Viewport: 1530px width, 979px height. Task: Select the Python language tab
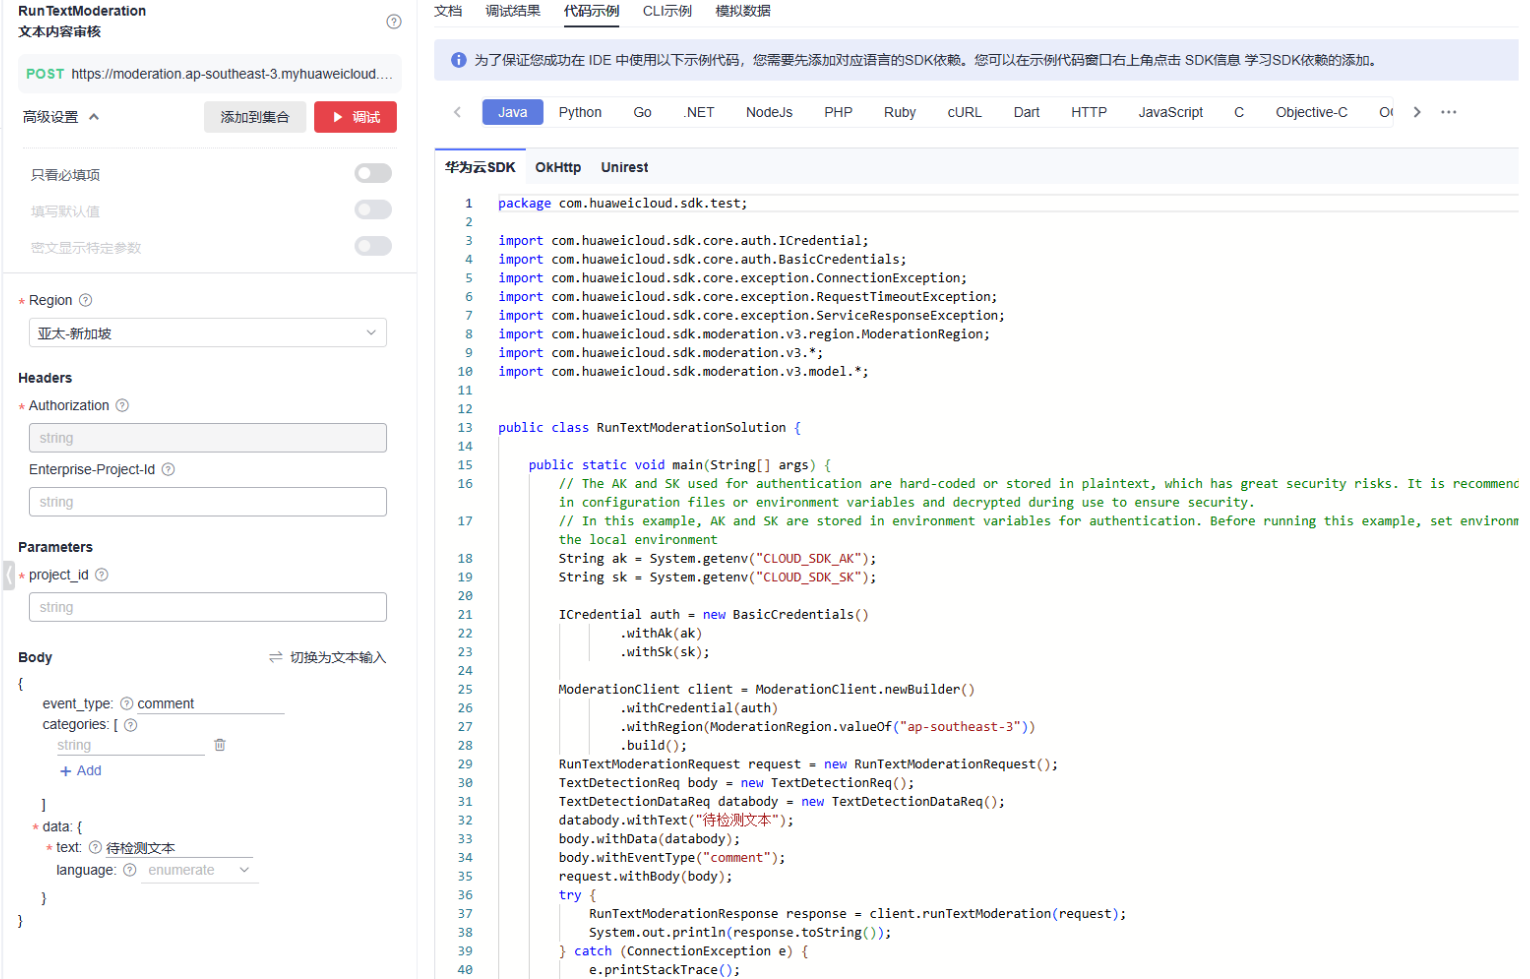(x=580, y=112)
